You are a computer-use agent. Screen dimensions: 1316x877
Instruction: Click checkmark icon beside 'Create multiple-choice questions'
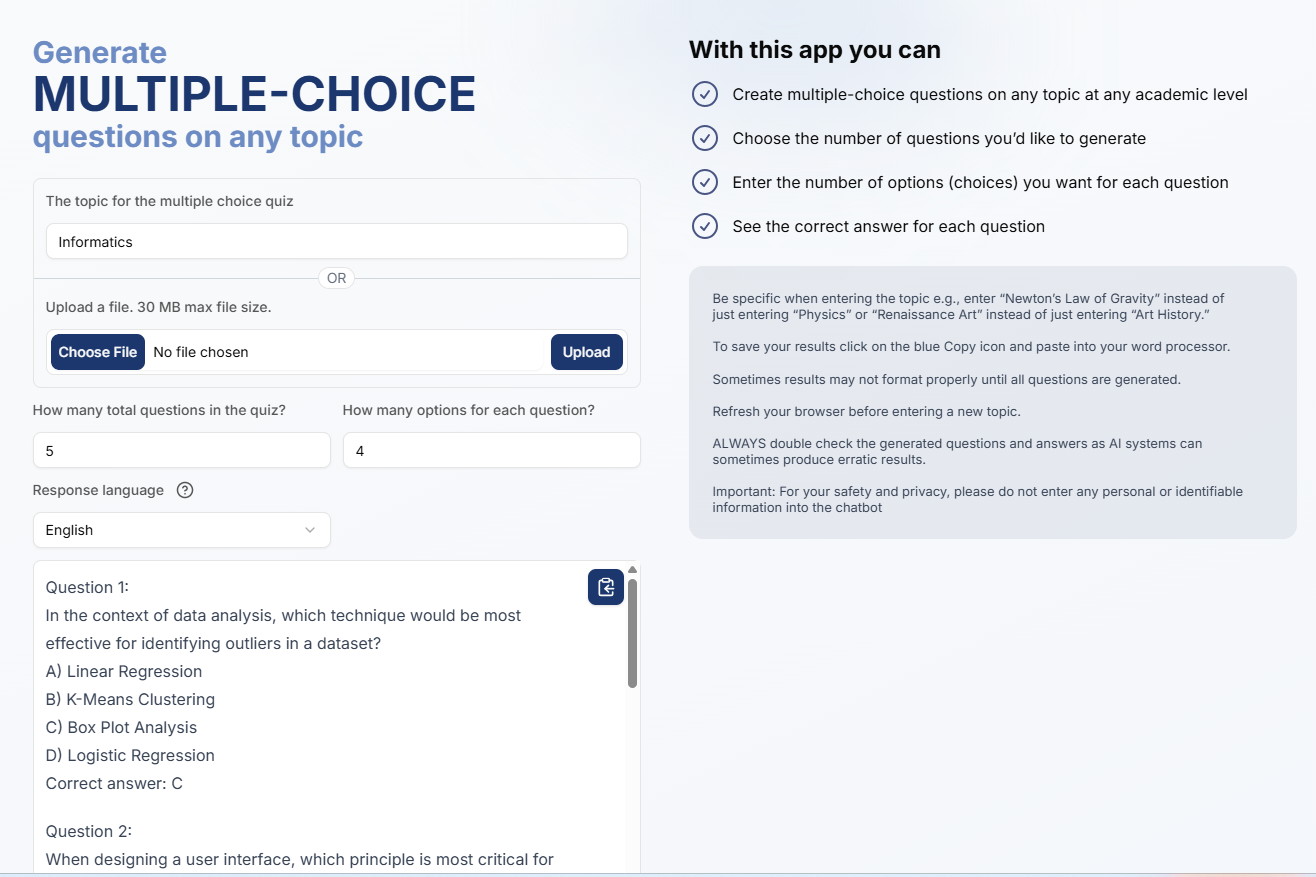705,94
